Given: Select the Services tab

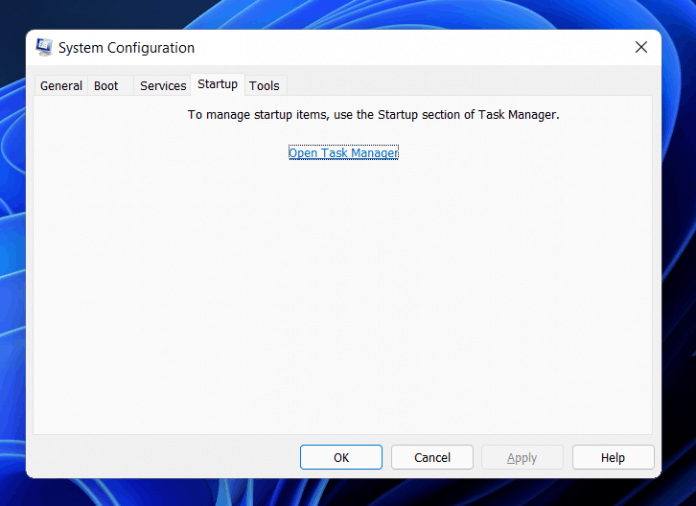Looking at the screenshot, I should click(x=163, y=86).
